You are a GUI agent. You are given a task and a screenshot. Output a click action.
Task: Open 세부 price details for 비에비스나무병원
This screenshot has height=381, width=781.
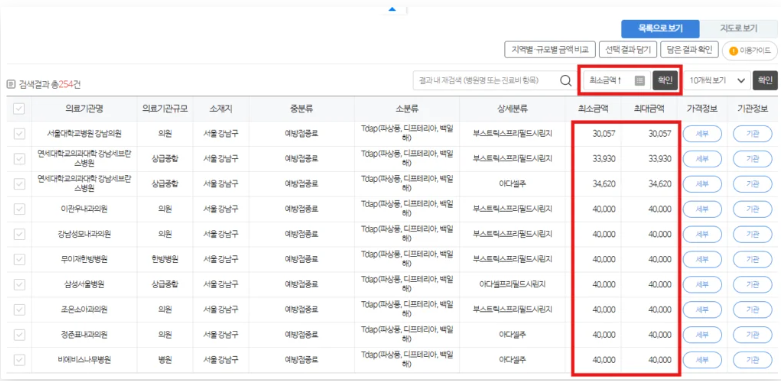coord(702,360)
